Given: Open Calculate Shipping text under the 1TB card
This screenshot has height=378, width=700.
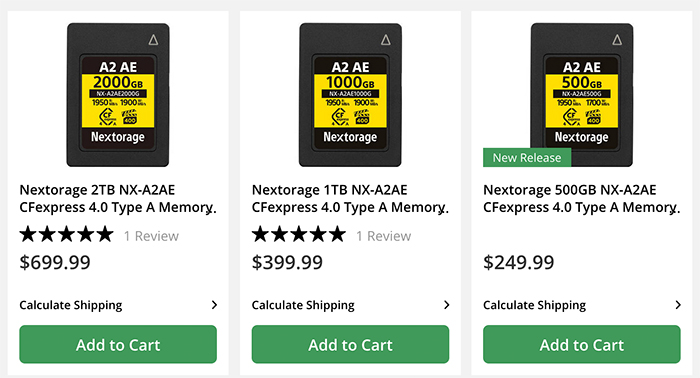Looking at the screenshot, I should pos(303,305).
